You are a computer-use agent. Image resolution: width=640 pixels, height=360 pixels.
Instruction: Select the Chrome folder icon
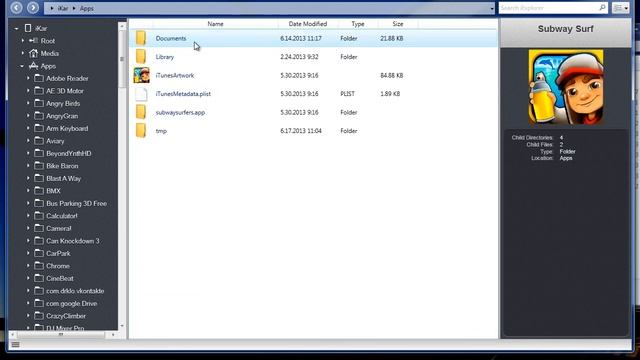39,266
